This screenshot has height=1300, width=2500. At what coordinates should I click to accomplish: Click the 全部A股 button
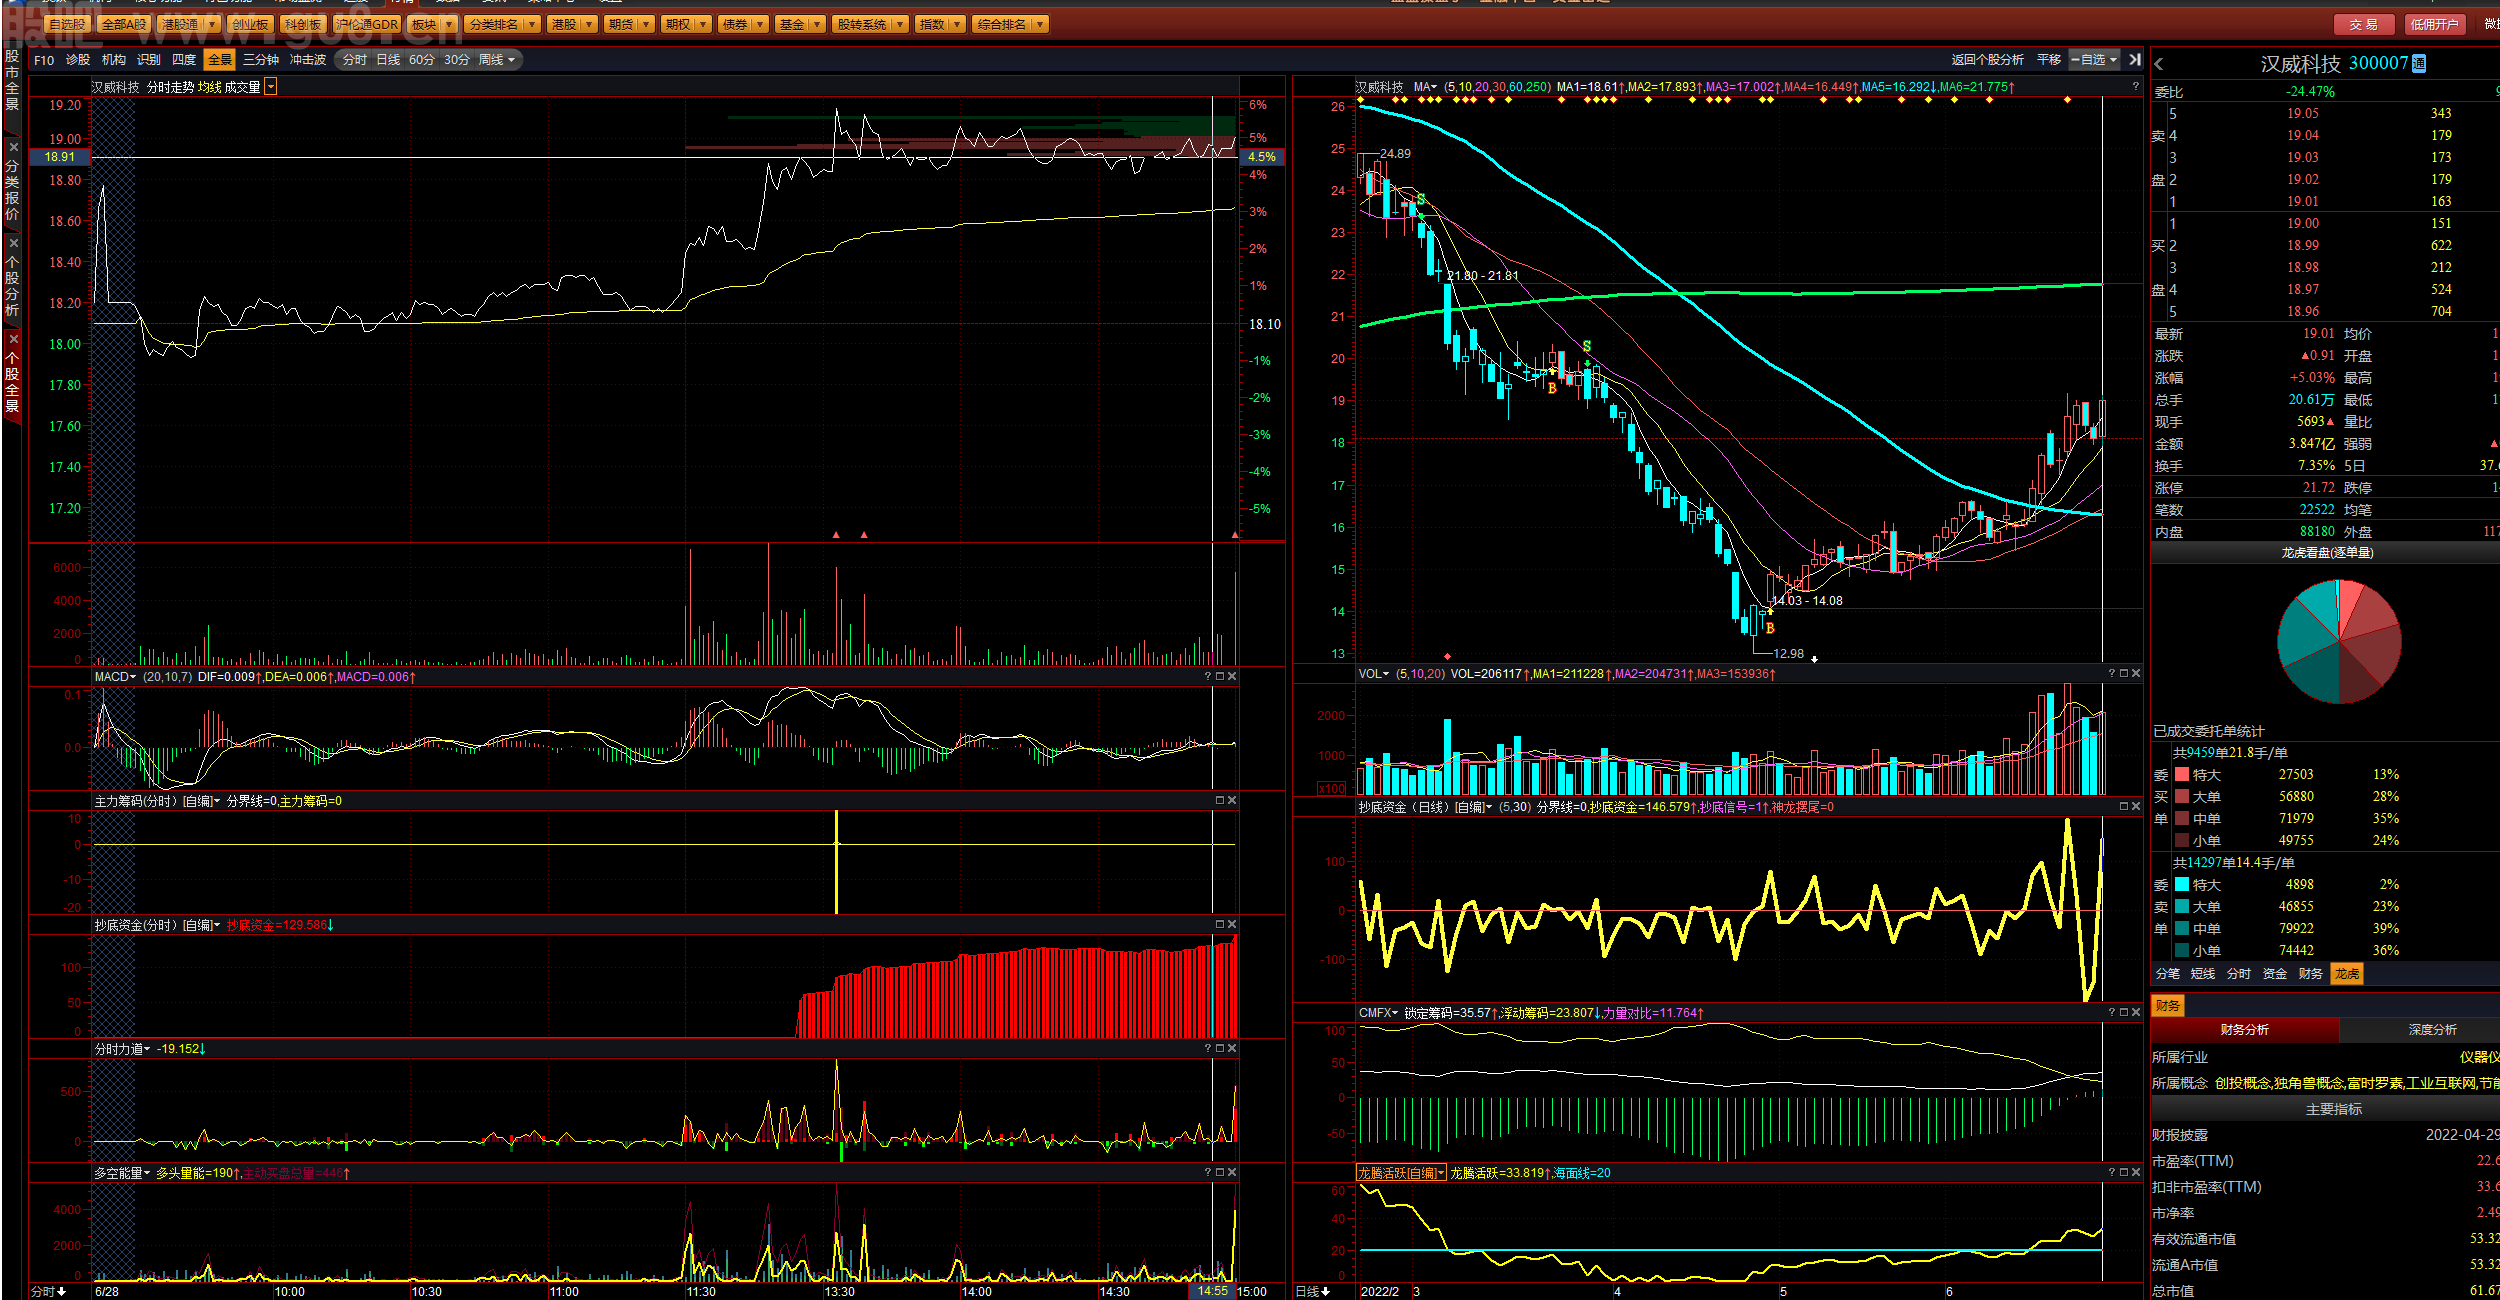[x=124, y=24]
